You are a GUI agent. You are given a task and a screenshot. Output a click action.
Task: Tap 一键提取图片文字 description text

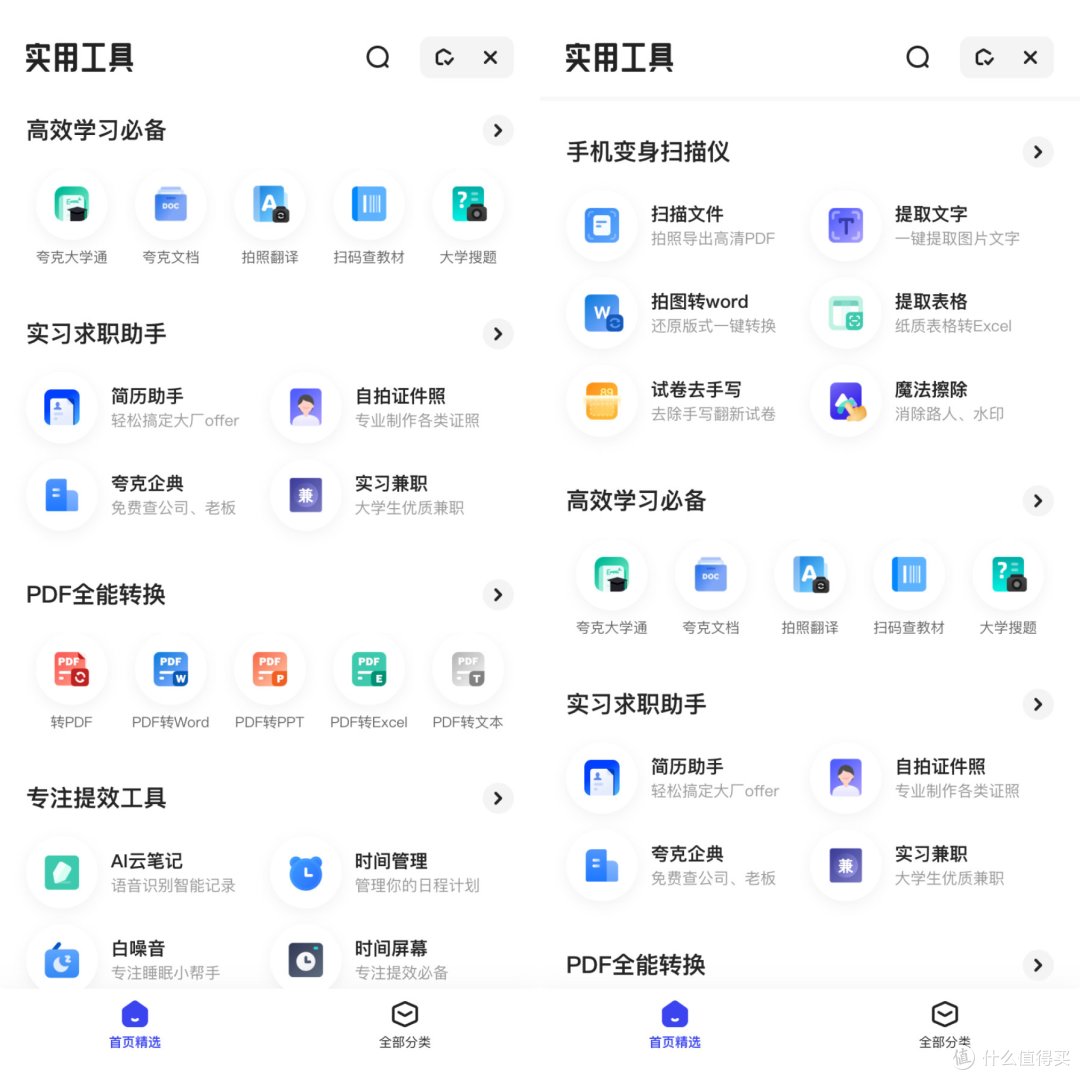pos(957,239)
